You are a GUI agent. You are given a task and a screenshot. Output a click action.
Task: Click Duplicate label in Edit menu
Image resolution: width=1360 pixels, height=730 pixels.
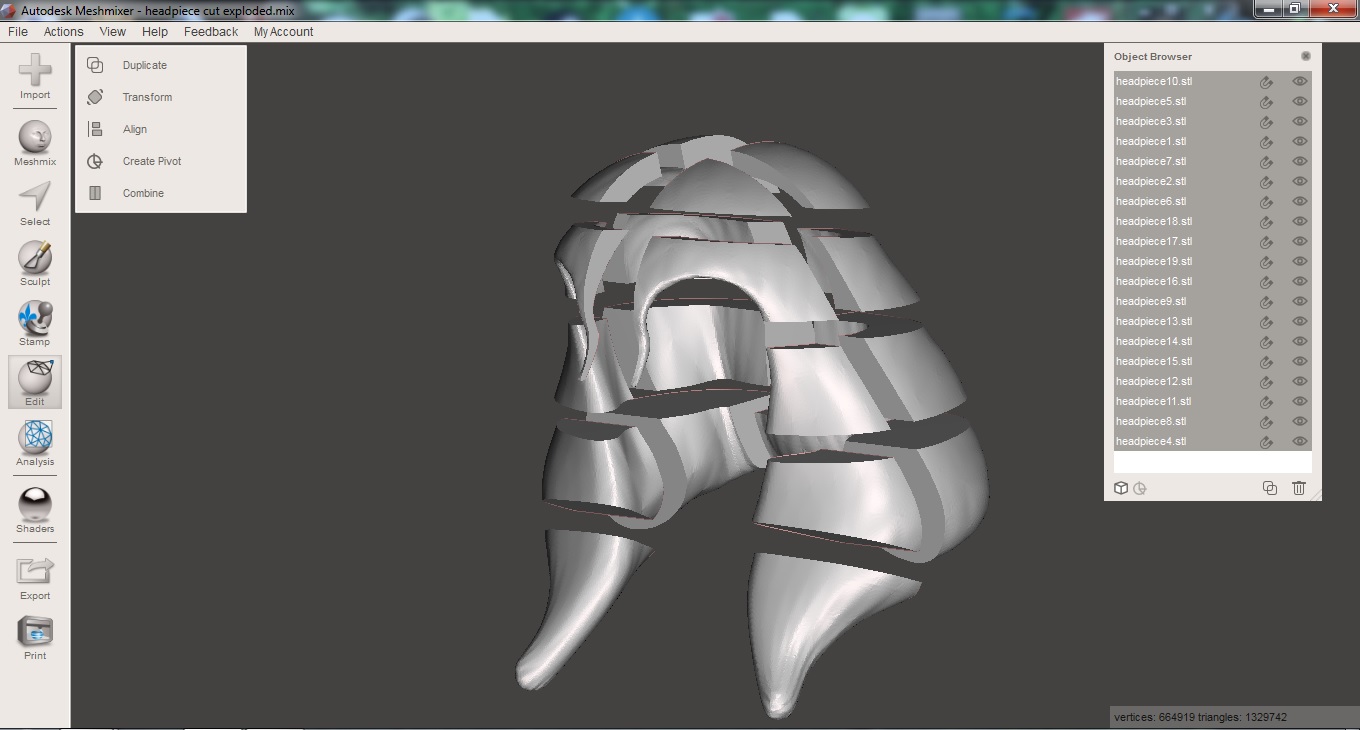(x=145, y=65)
